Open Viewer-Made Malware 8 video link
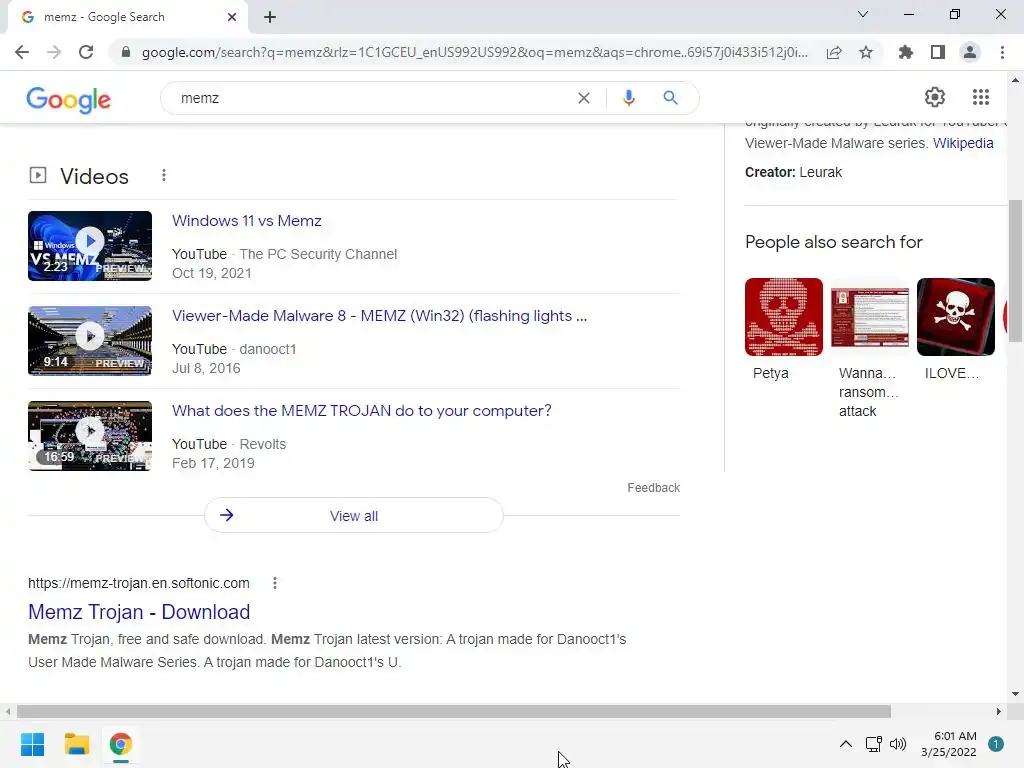Image resolution: width=1024 pixels, height=768 pixels. pyautogui.click(x=379, y=316)
